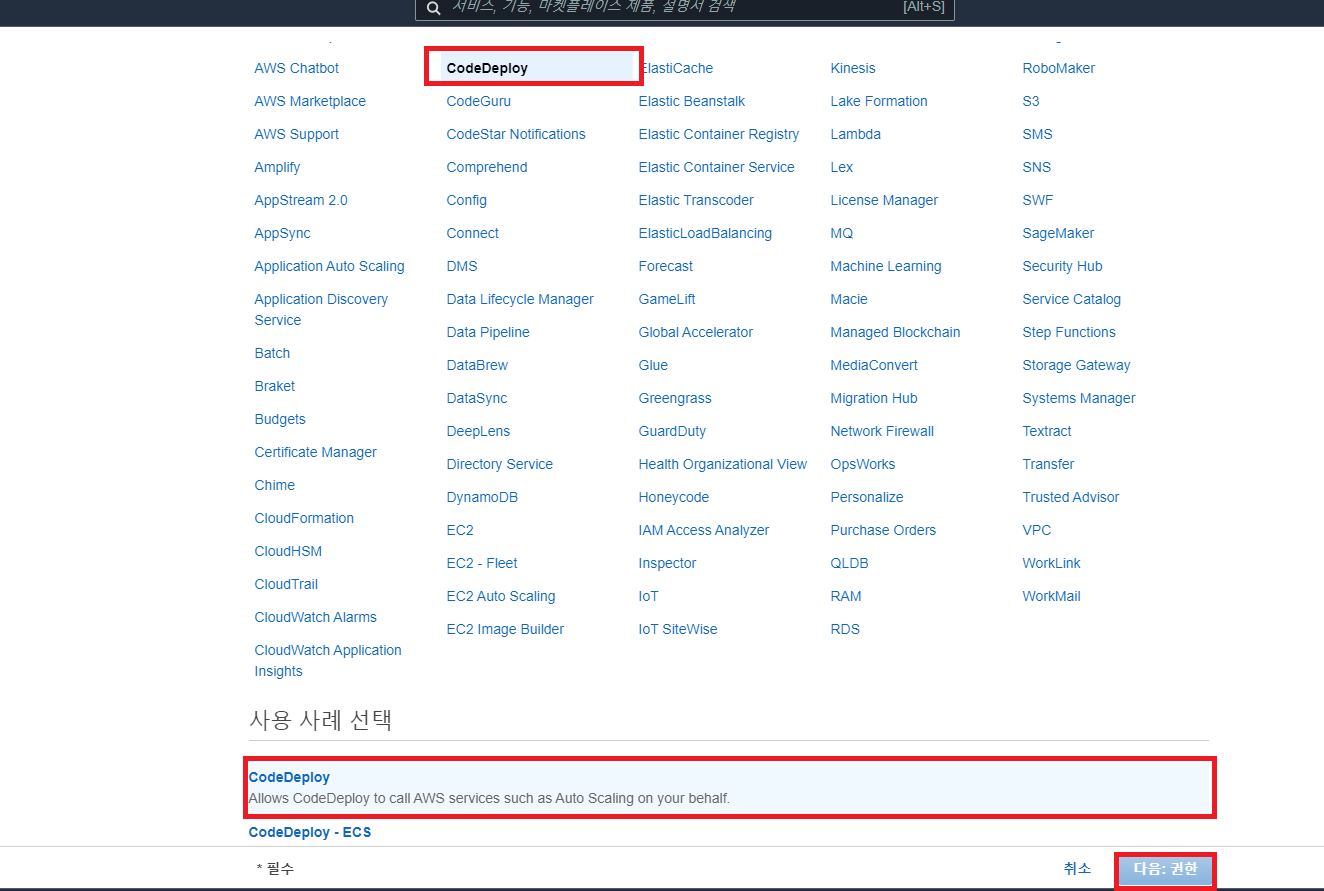
Task: Select Purchase Orders service
Action: click(883, 530)
